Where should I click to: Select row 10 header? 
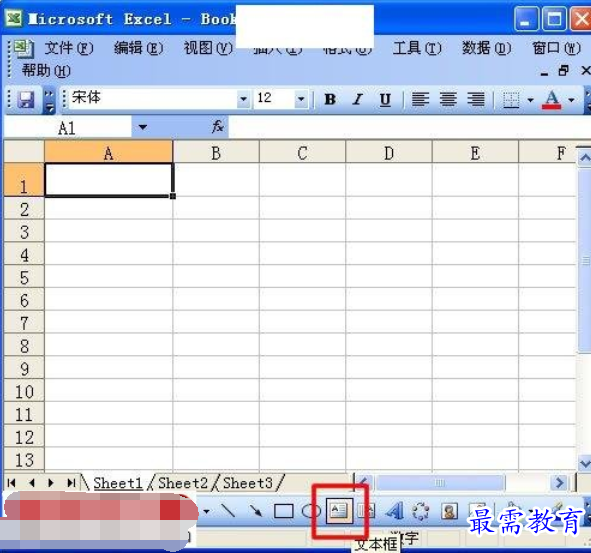click(x=24, y=391)
